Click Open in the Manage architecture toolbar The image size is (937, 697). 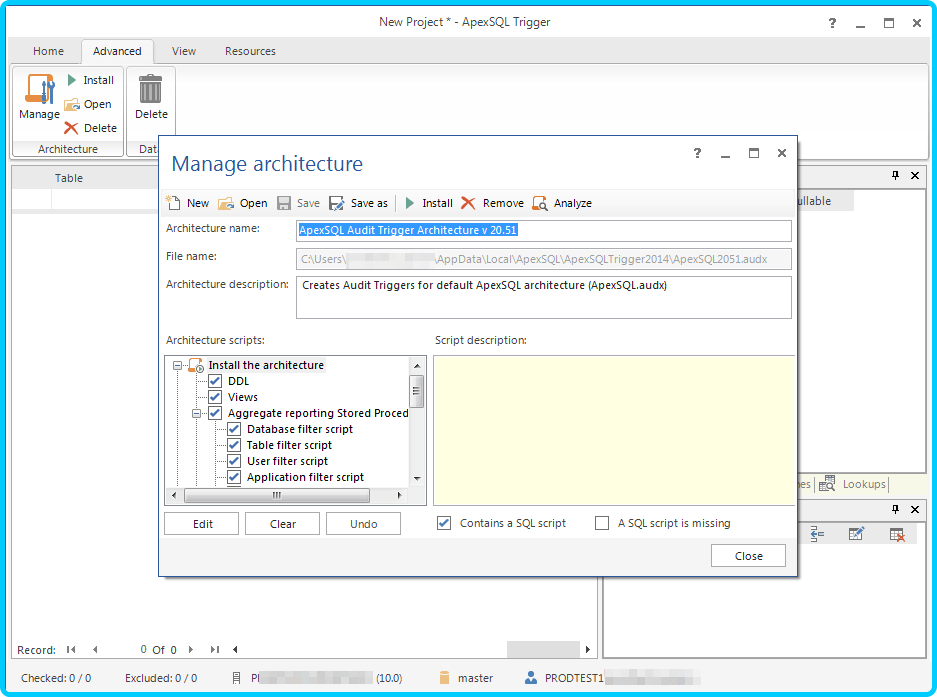(x=243, y=203)
